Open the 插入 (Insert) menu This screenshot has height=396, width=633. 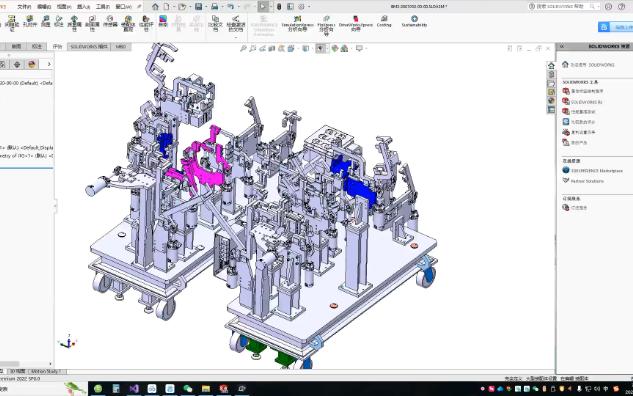point(84,6)
